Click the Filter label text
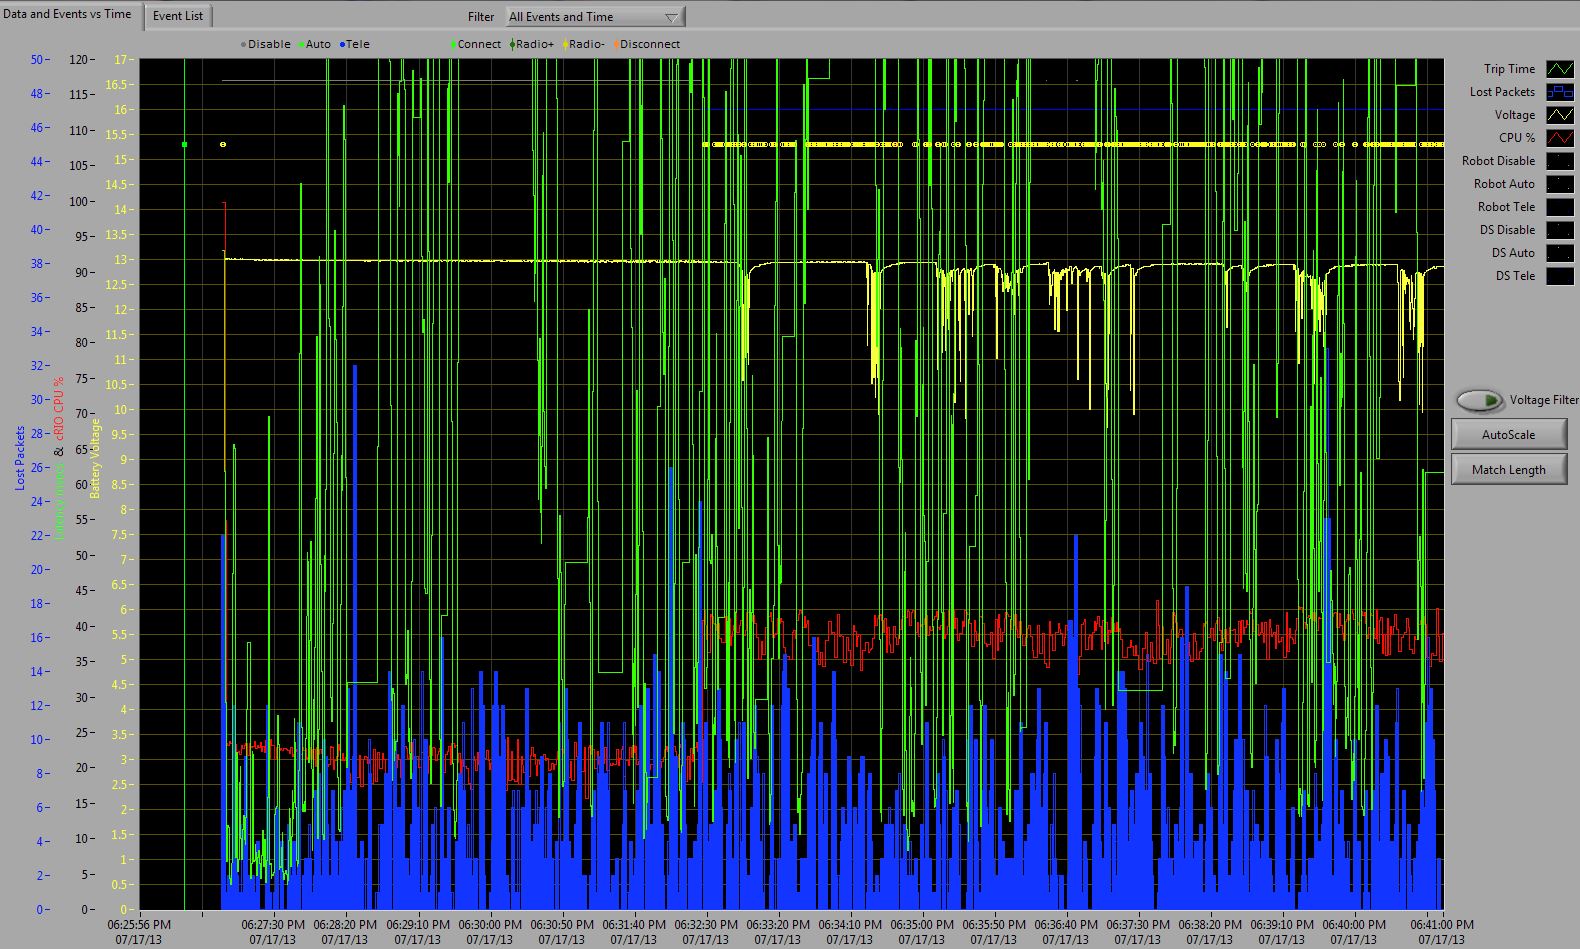This screenshot has width=1580, height=949. coord(481,17)
